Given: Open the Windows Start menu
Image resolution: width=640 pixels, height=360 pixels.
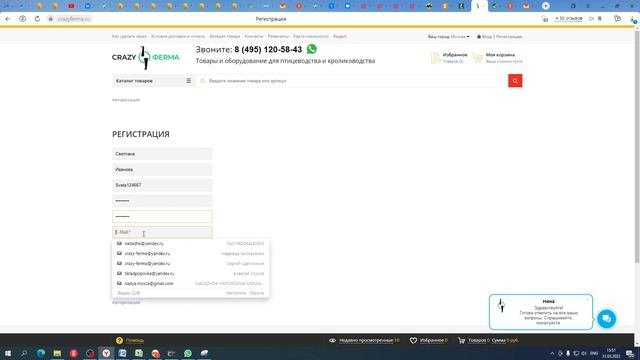Looking at the screenshot, I should click(x=8, y=353).
